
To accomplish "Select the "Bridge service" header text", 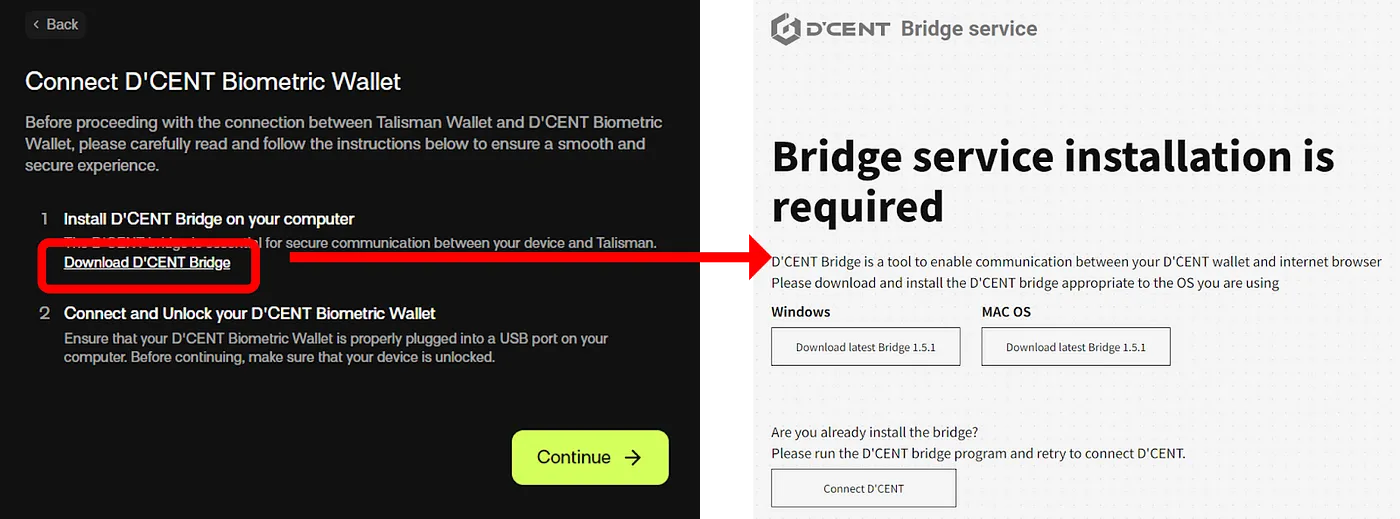I will point(968,29).
